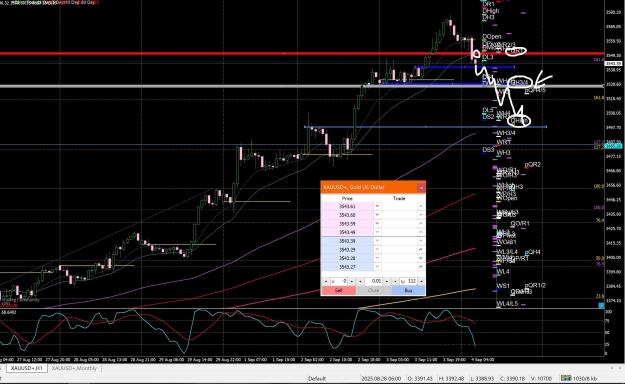Decrease the take profit value 112
This screenshot has height=384, width=625.
(x=395, y=281)
